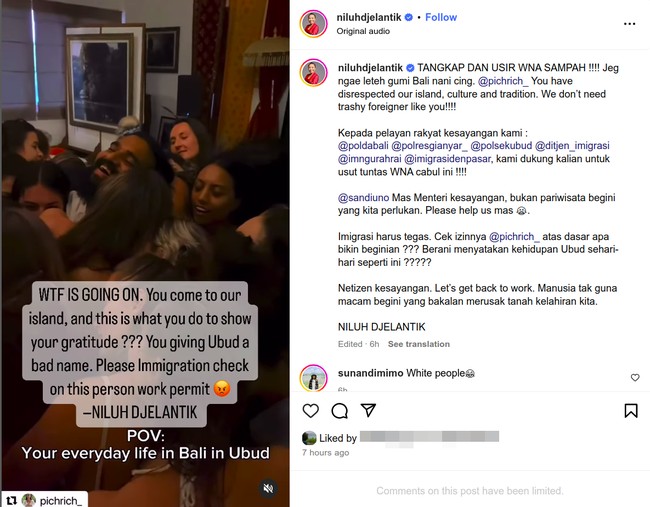The image size is (650, 507).
Task: Unmute the video using the sound icon
Action: click(268, 488)
